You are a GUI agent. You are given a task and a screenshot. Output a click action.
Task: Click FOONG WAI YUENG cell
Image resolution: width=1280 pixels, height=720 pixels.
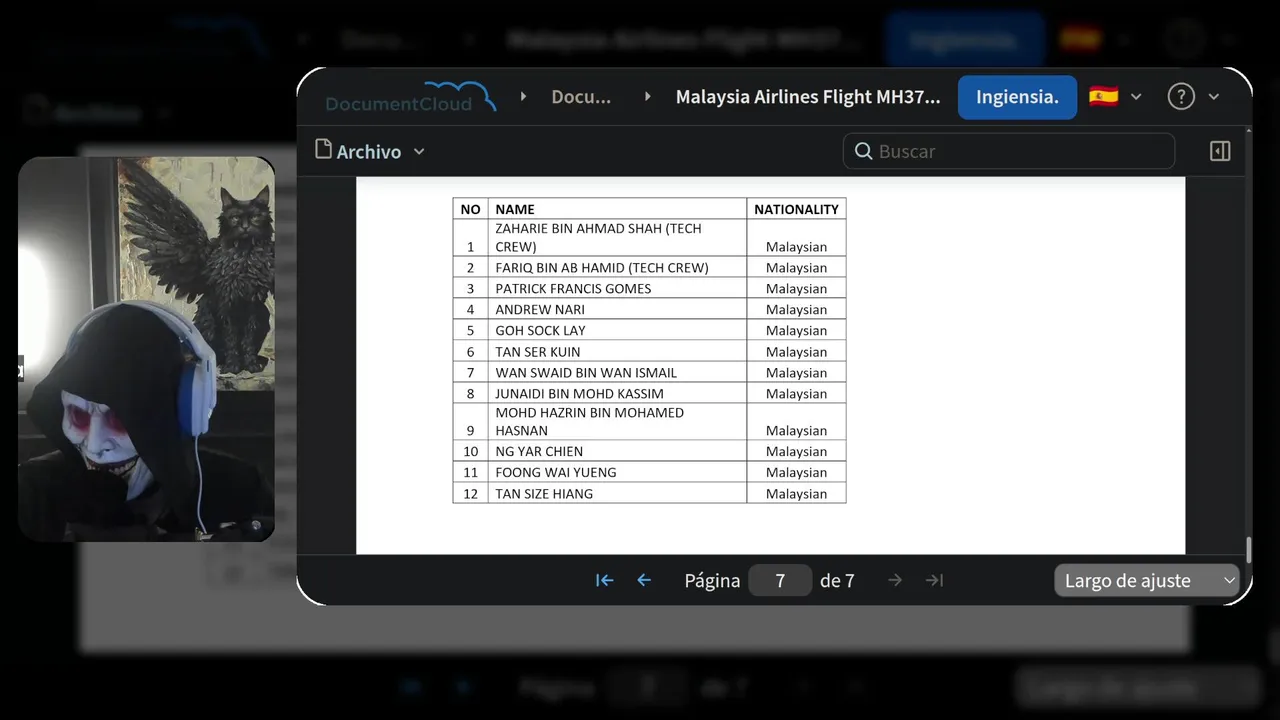(x=617, y=472)
